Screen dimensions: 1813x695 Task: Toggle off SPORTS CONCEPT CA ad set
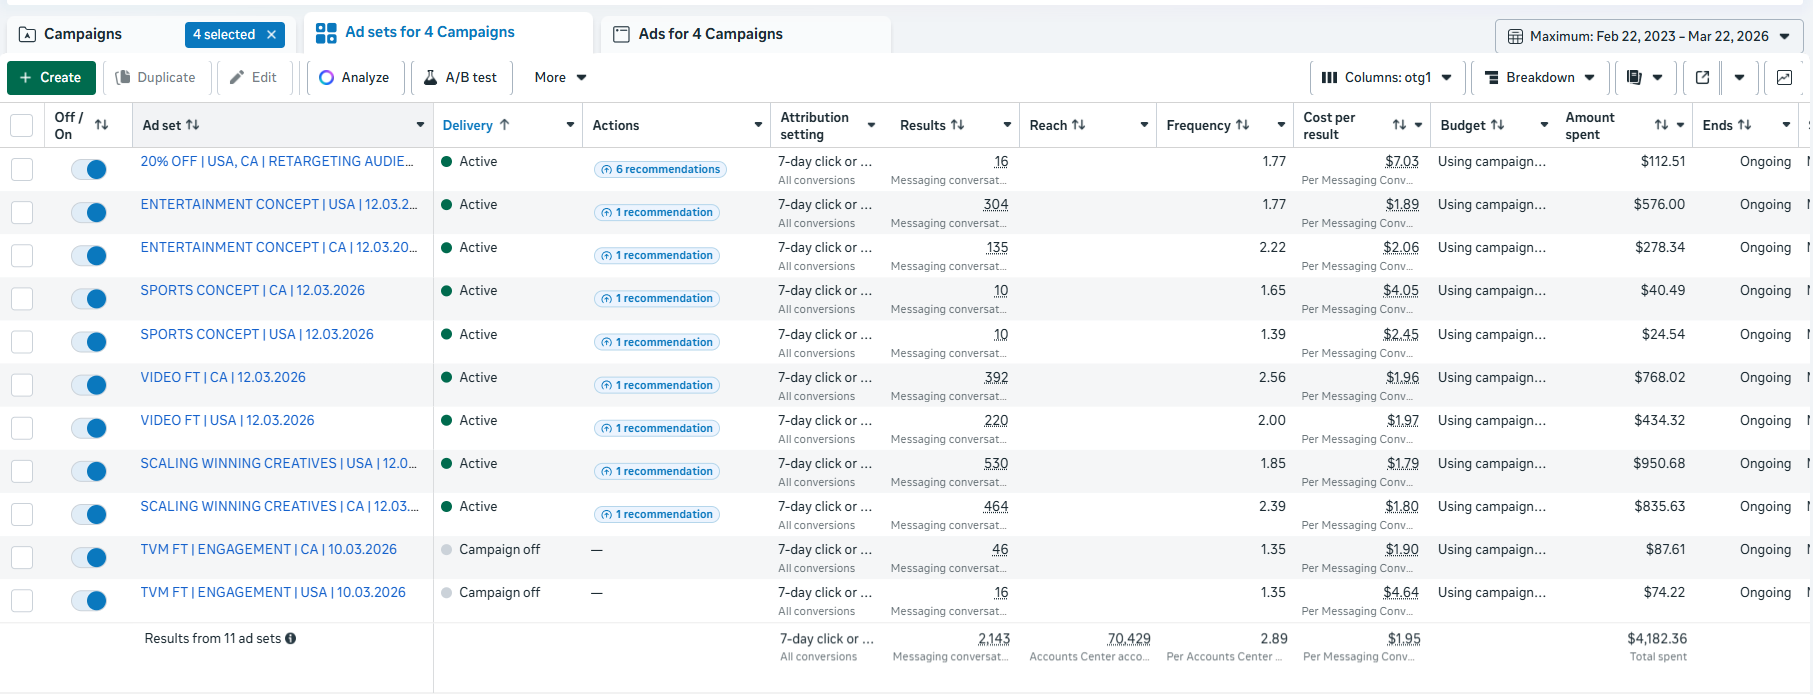[89, 299]
